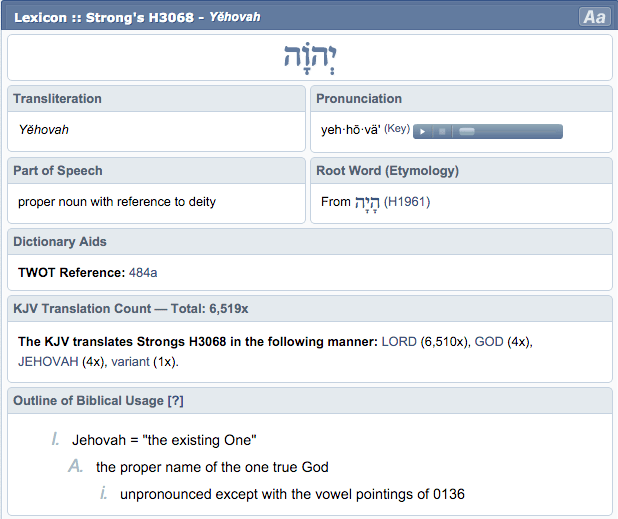618x519 pixels.
Task: Click the Part of Speech header
Action: (x=58, y=170)
